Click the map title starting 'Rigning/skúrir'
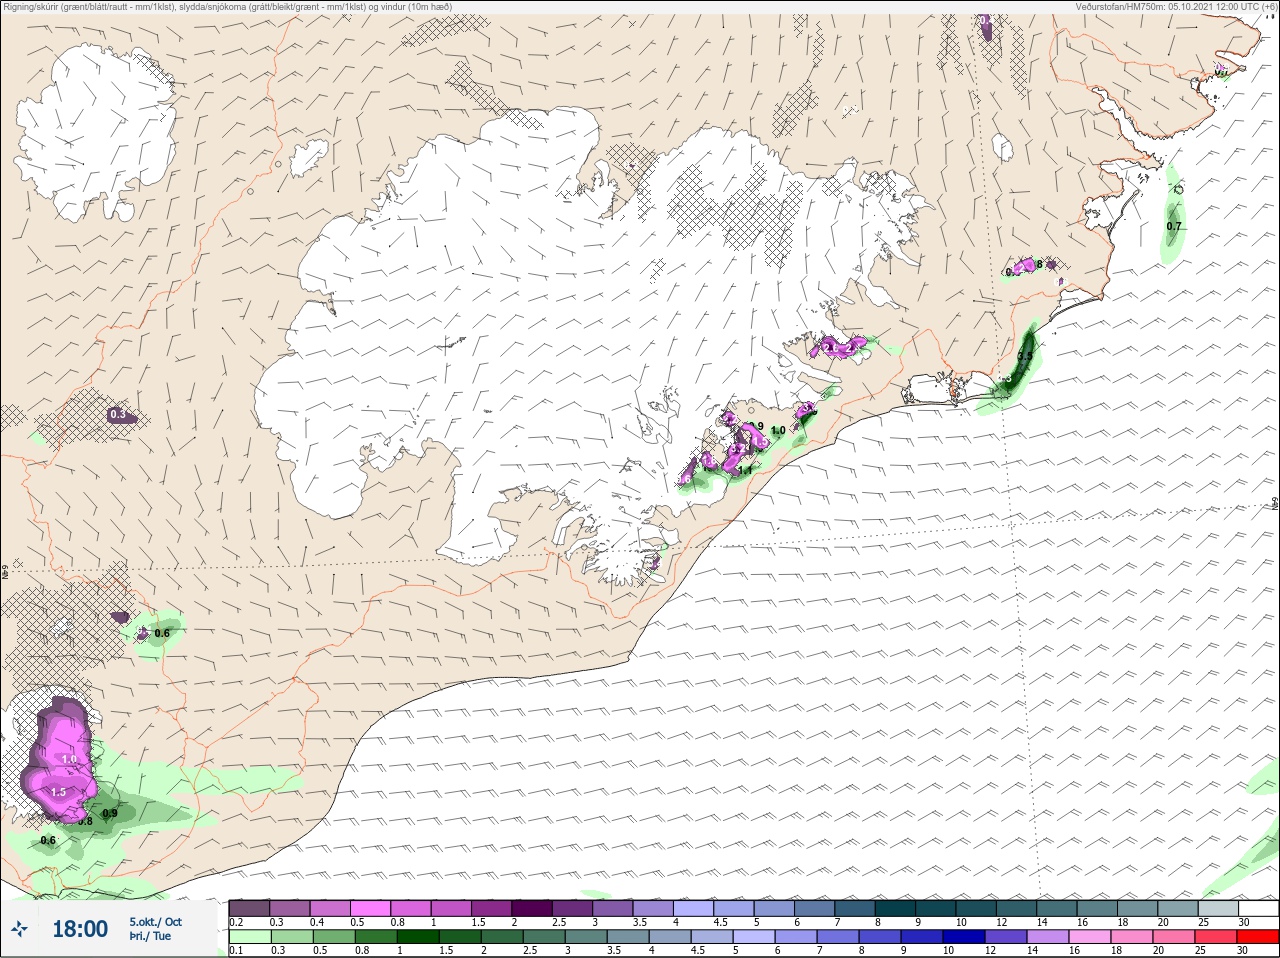The image size is (1280, 958). [227, 6]
